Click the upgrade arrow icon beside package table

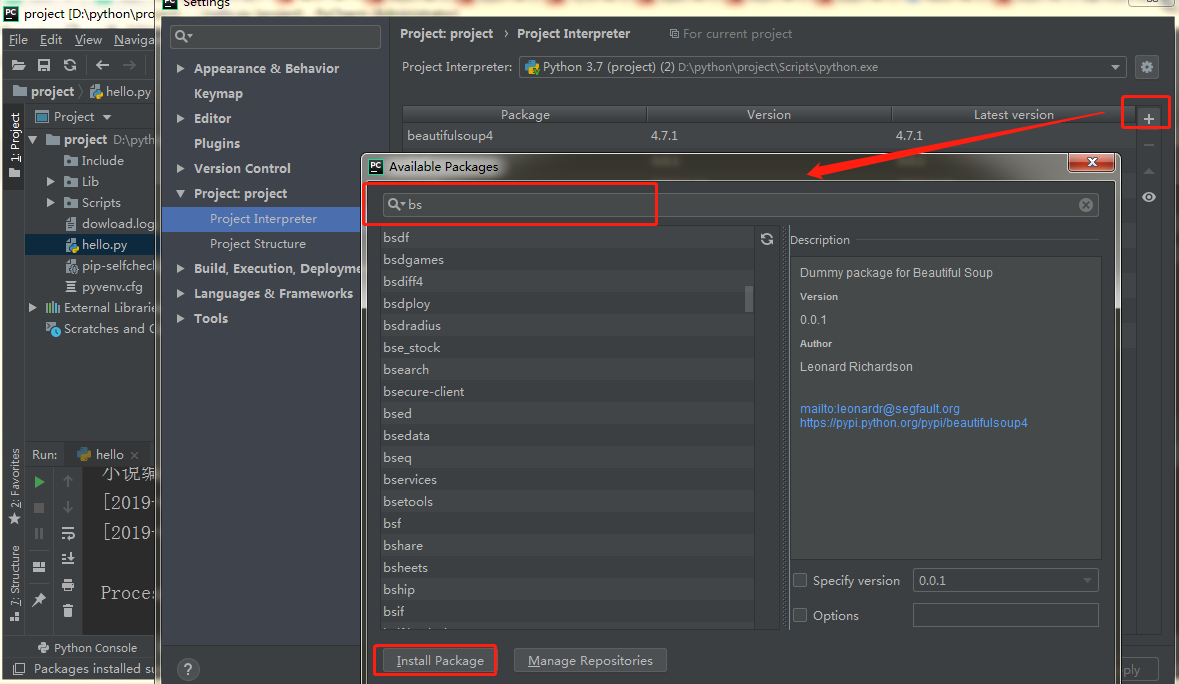(x=1149, y=171)
